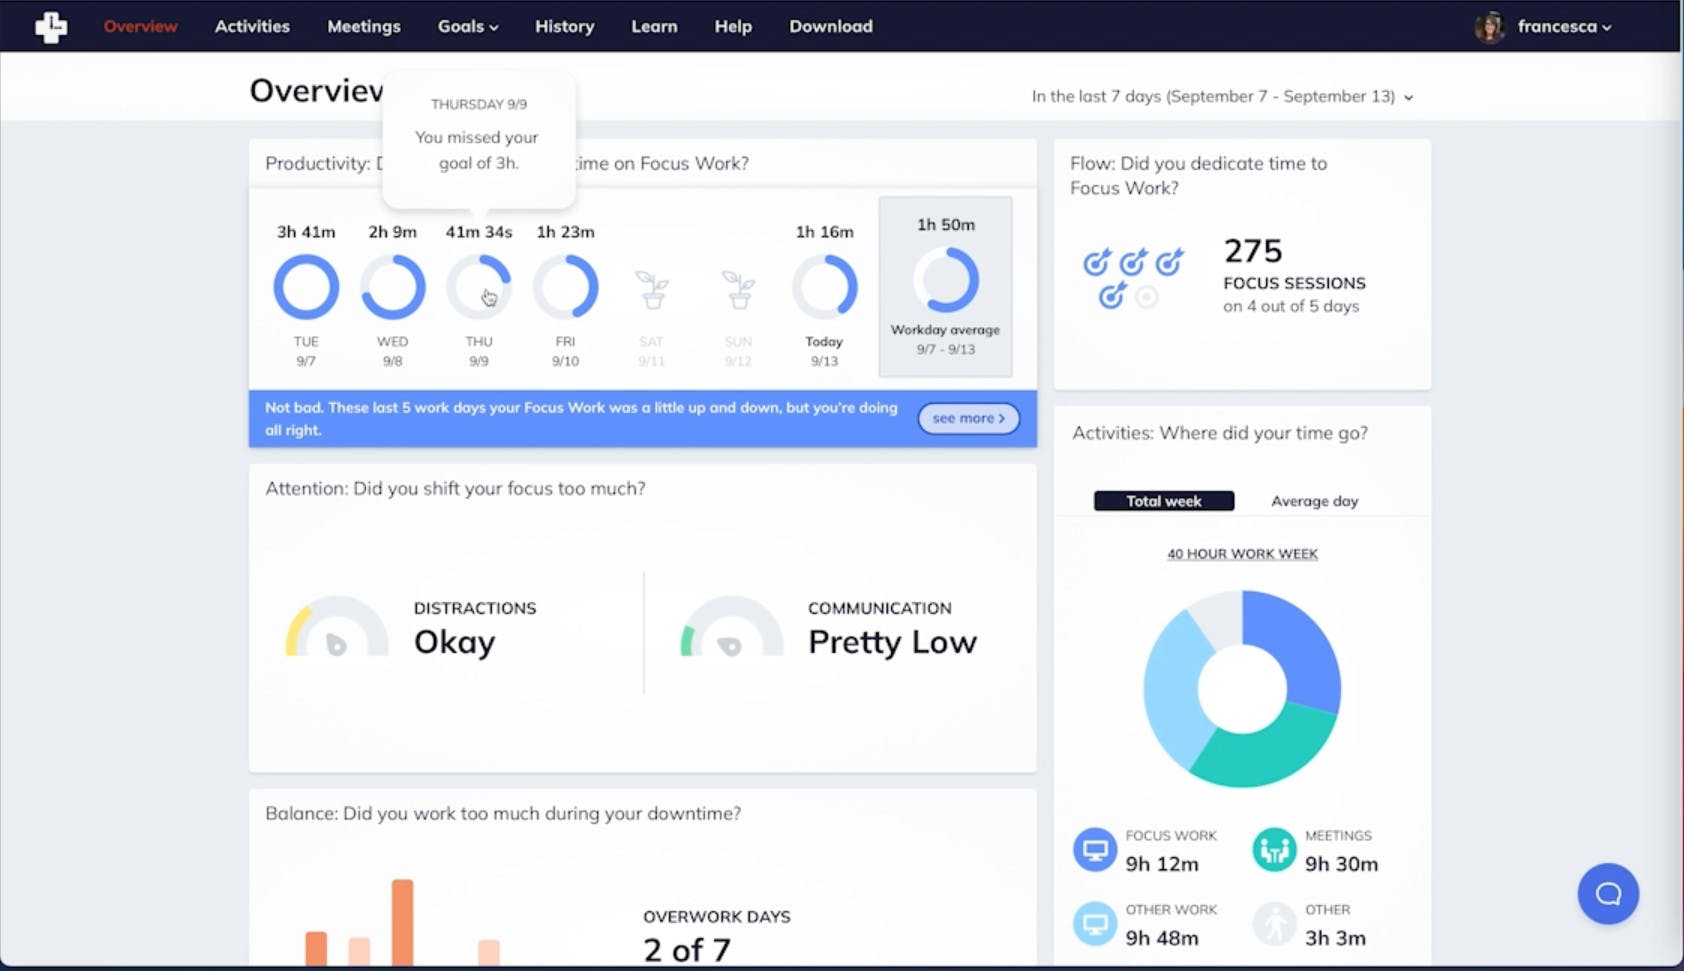
Task: Go to the Activities page
Action: tap(252, 26)
